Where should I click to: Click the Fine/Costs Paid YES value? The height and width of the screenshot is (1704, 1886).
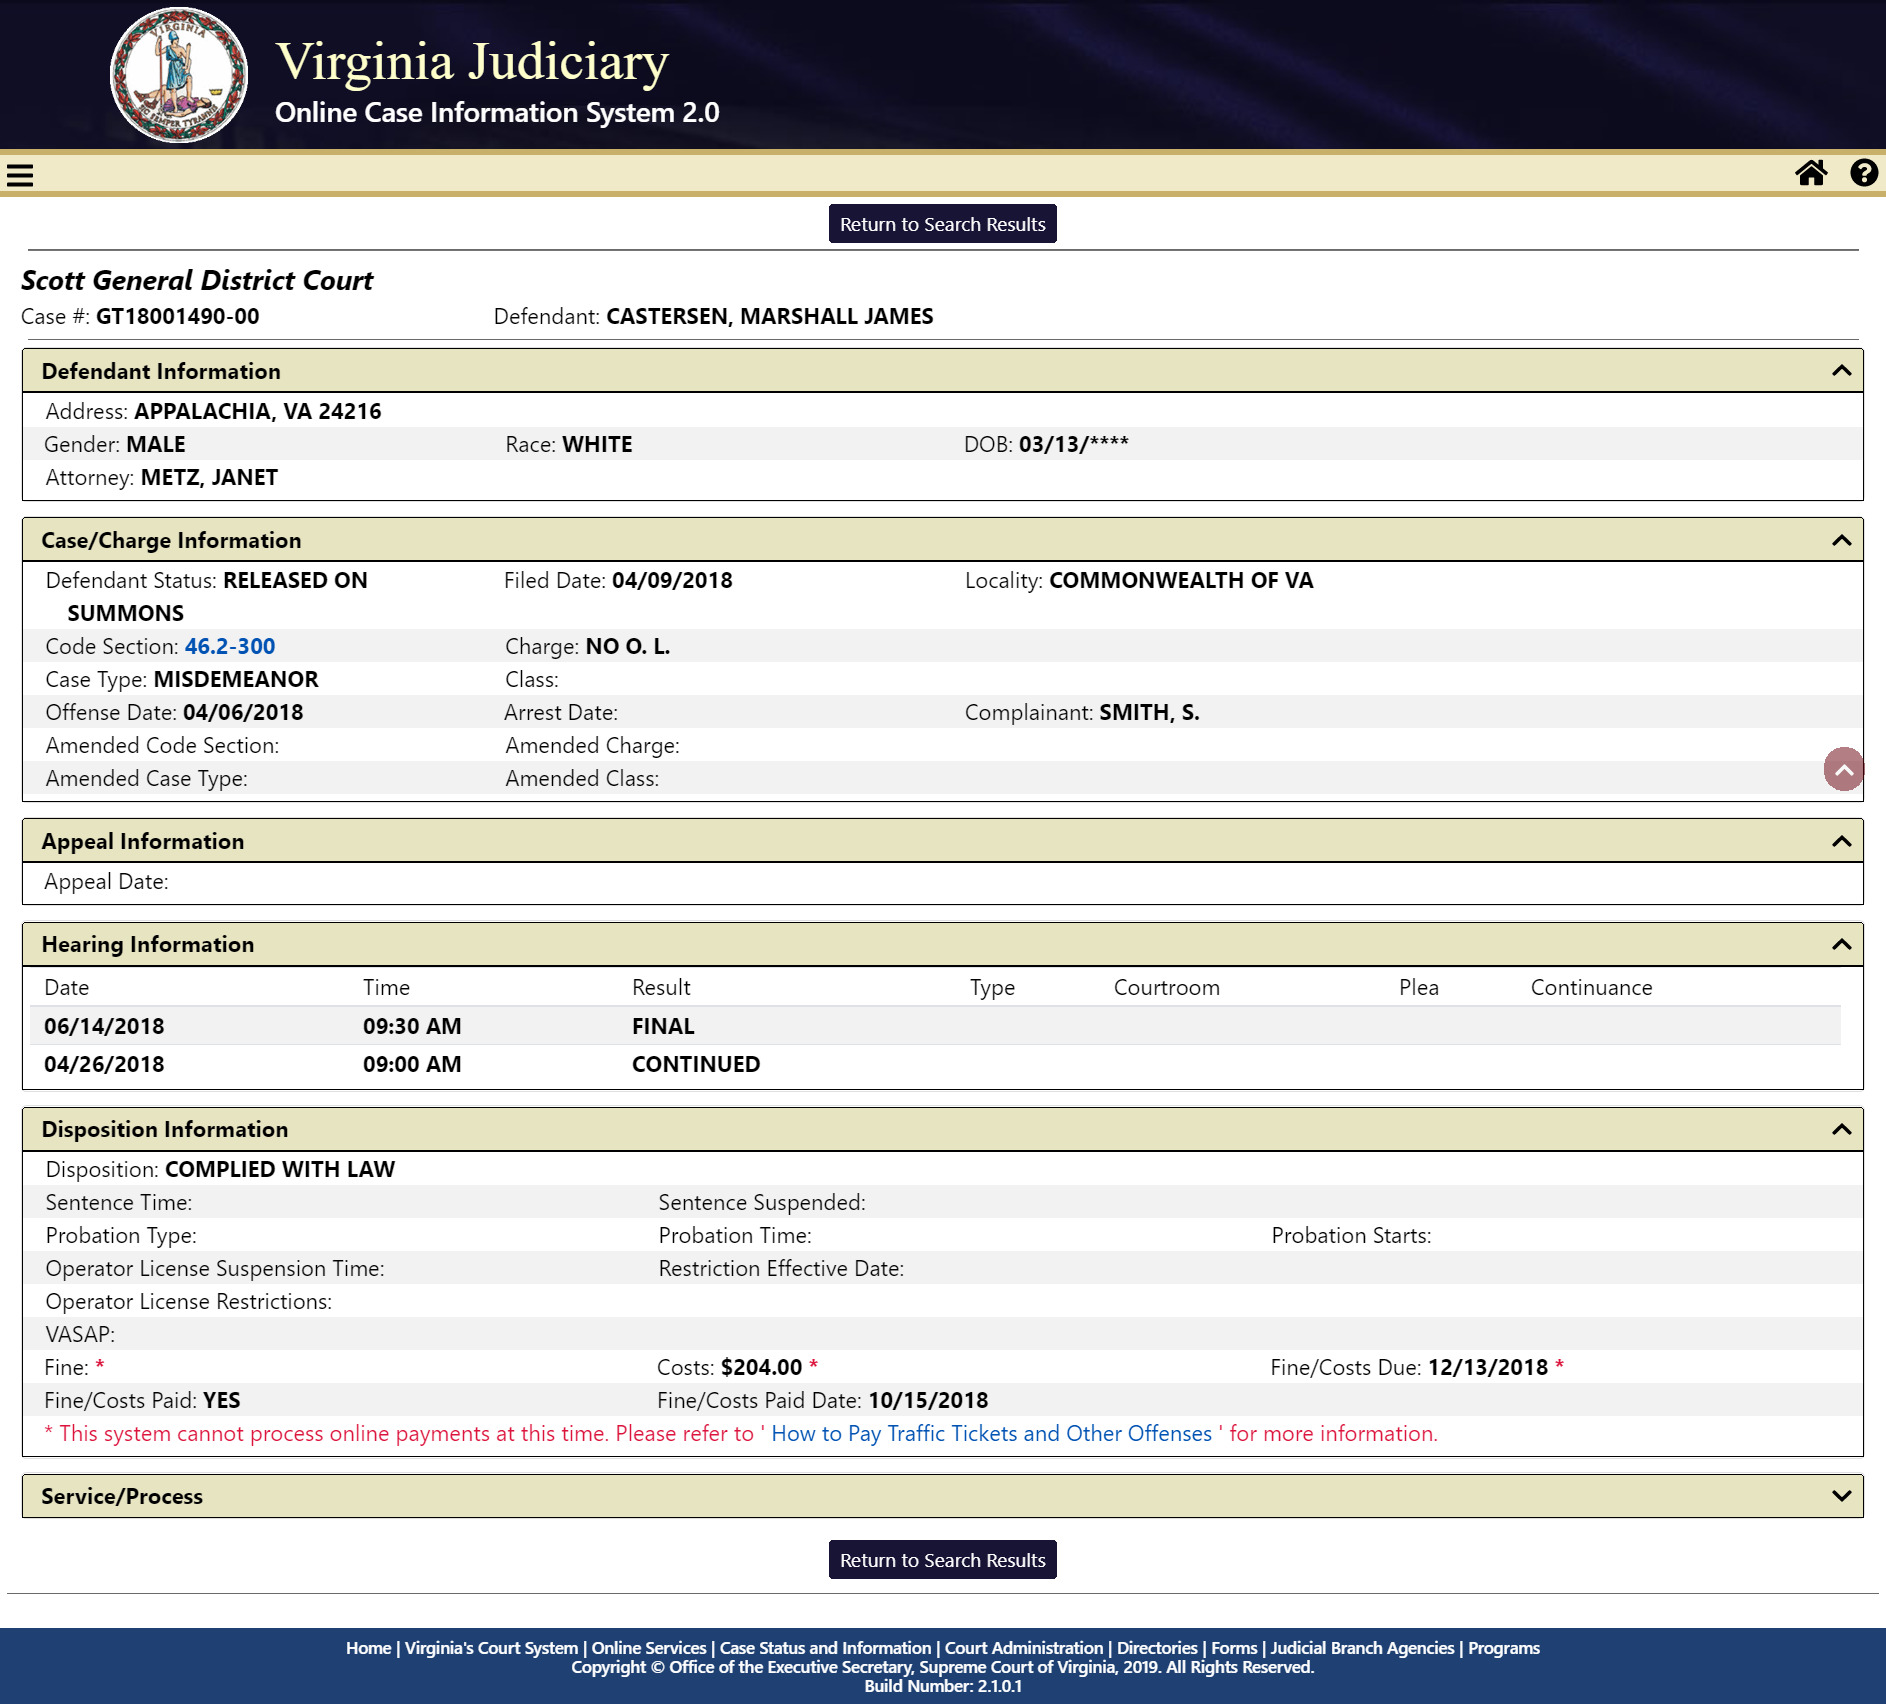[222, 1400]
